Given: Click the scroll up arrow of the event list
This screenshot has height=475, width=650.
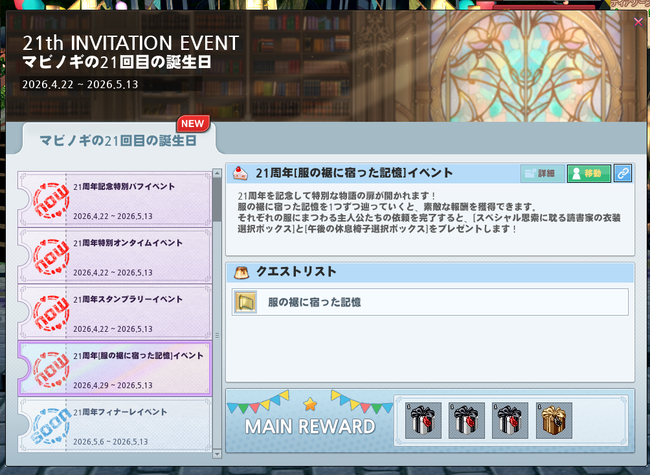Looking at the screenshot, I should (217, 172).
